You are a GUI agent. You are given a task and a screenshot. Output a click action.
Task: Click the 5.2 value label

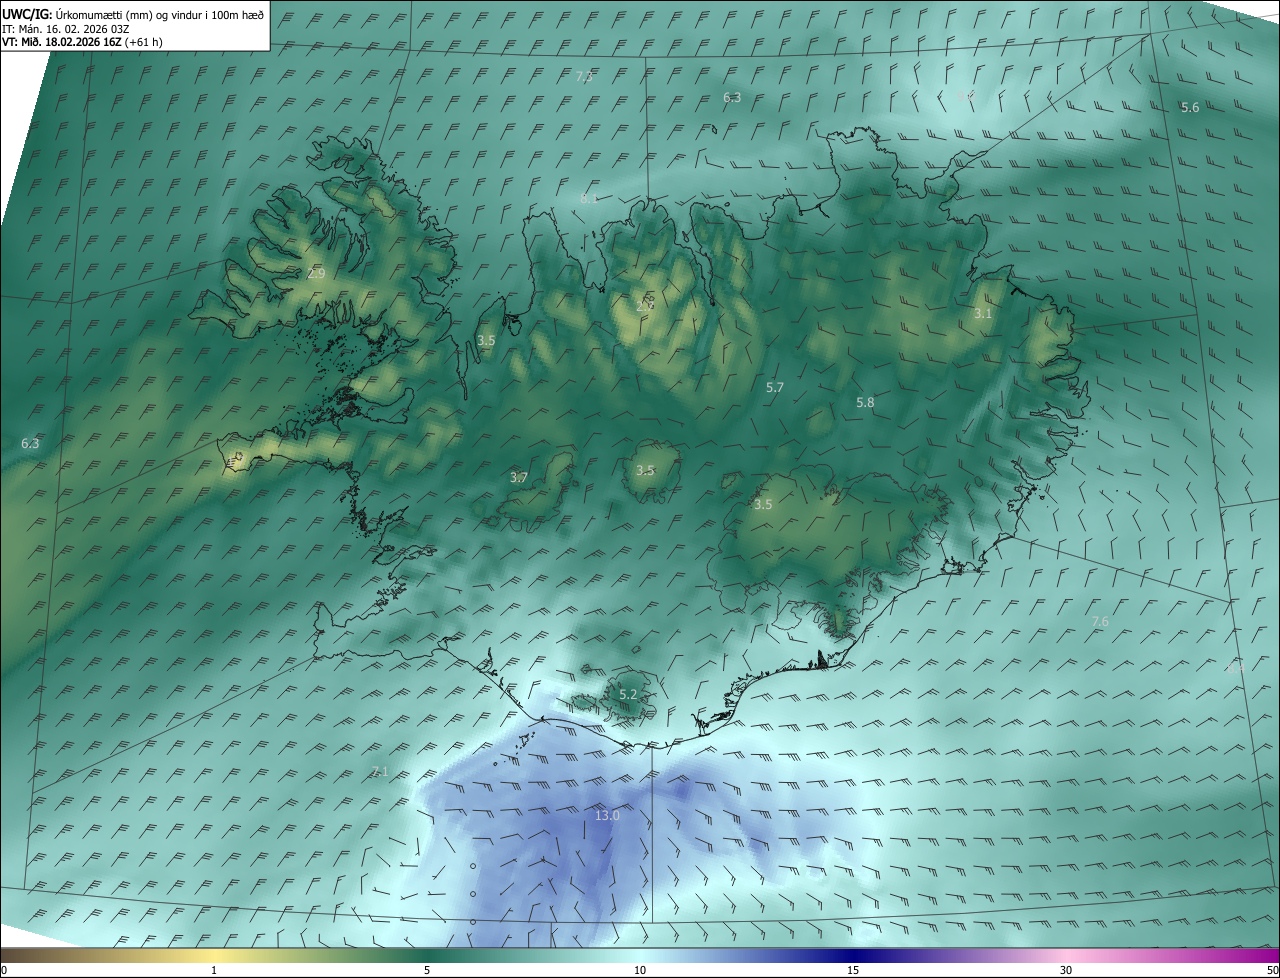628,694
